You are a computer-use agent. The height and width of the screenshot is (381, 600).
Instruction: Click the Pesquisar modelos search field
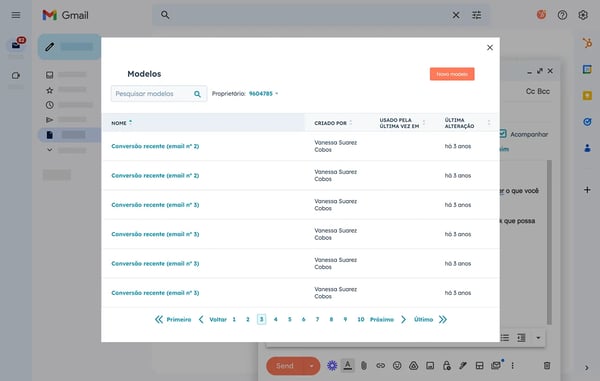[x=159, y=94]
